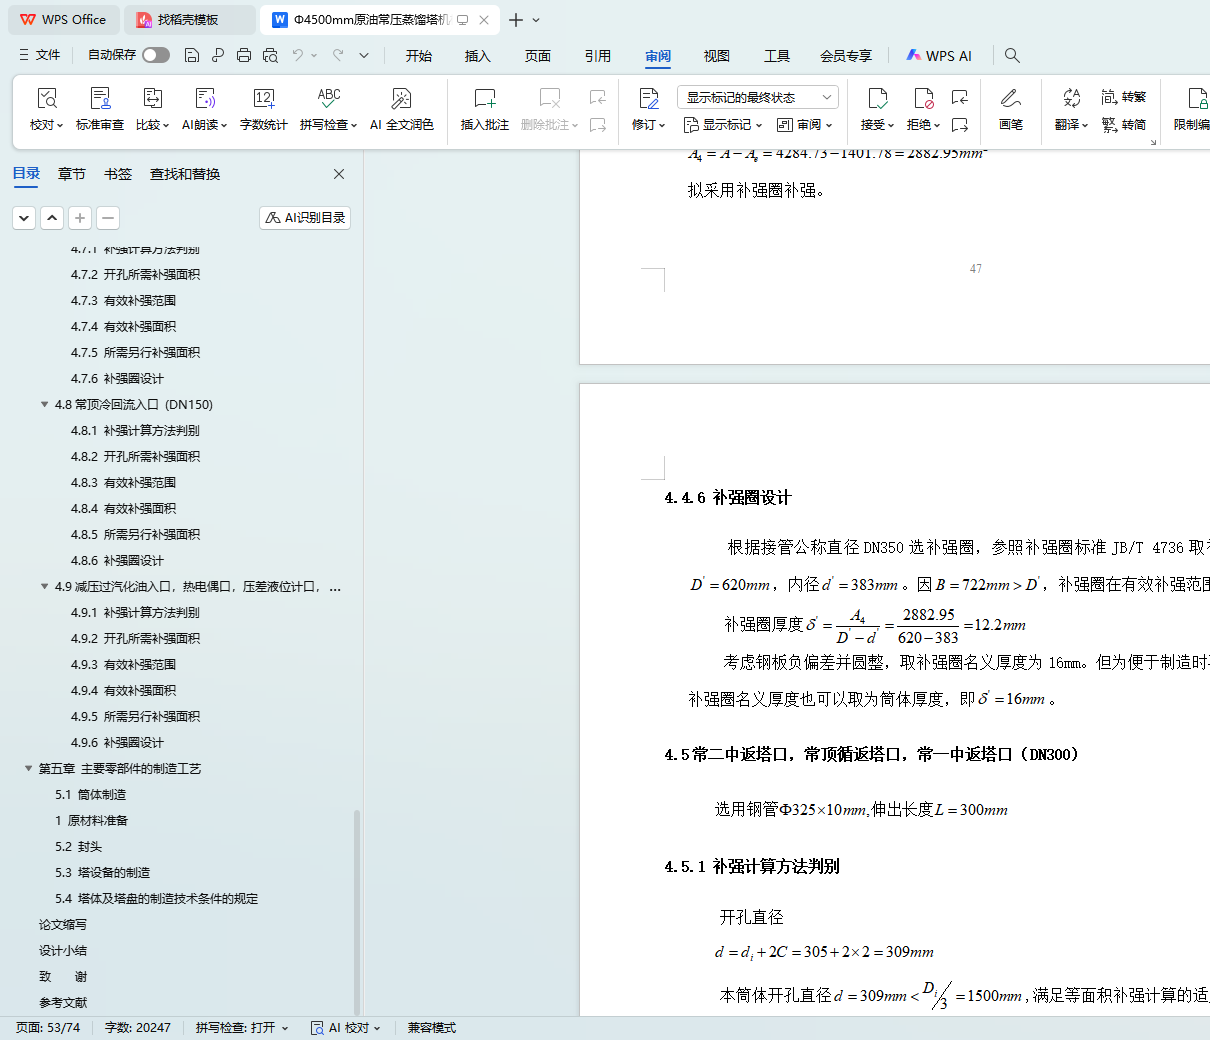
Task: Open 拼写检查 status bar dropdown
Action: point(241,1028)
